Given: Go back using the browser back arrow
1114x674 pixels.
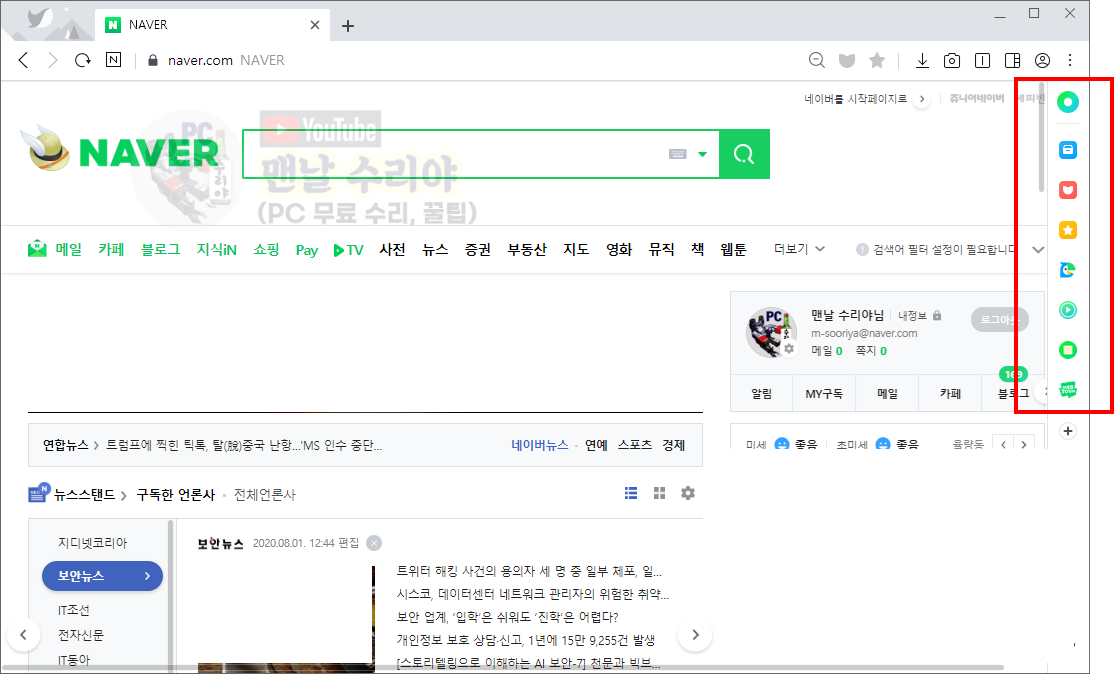Looking at the screenshot, I should tap(23, 60).
